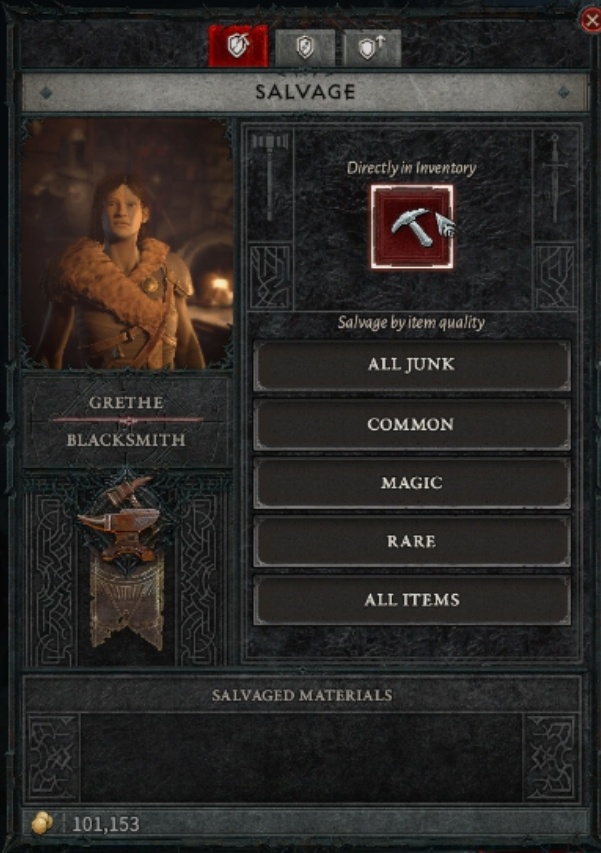Select the red Salvage tab icon
The height and width of the screenshot is (853, 601).
(238, 46)
